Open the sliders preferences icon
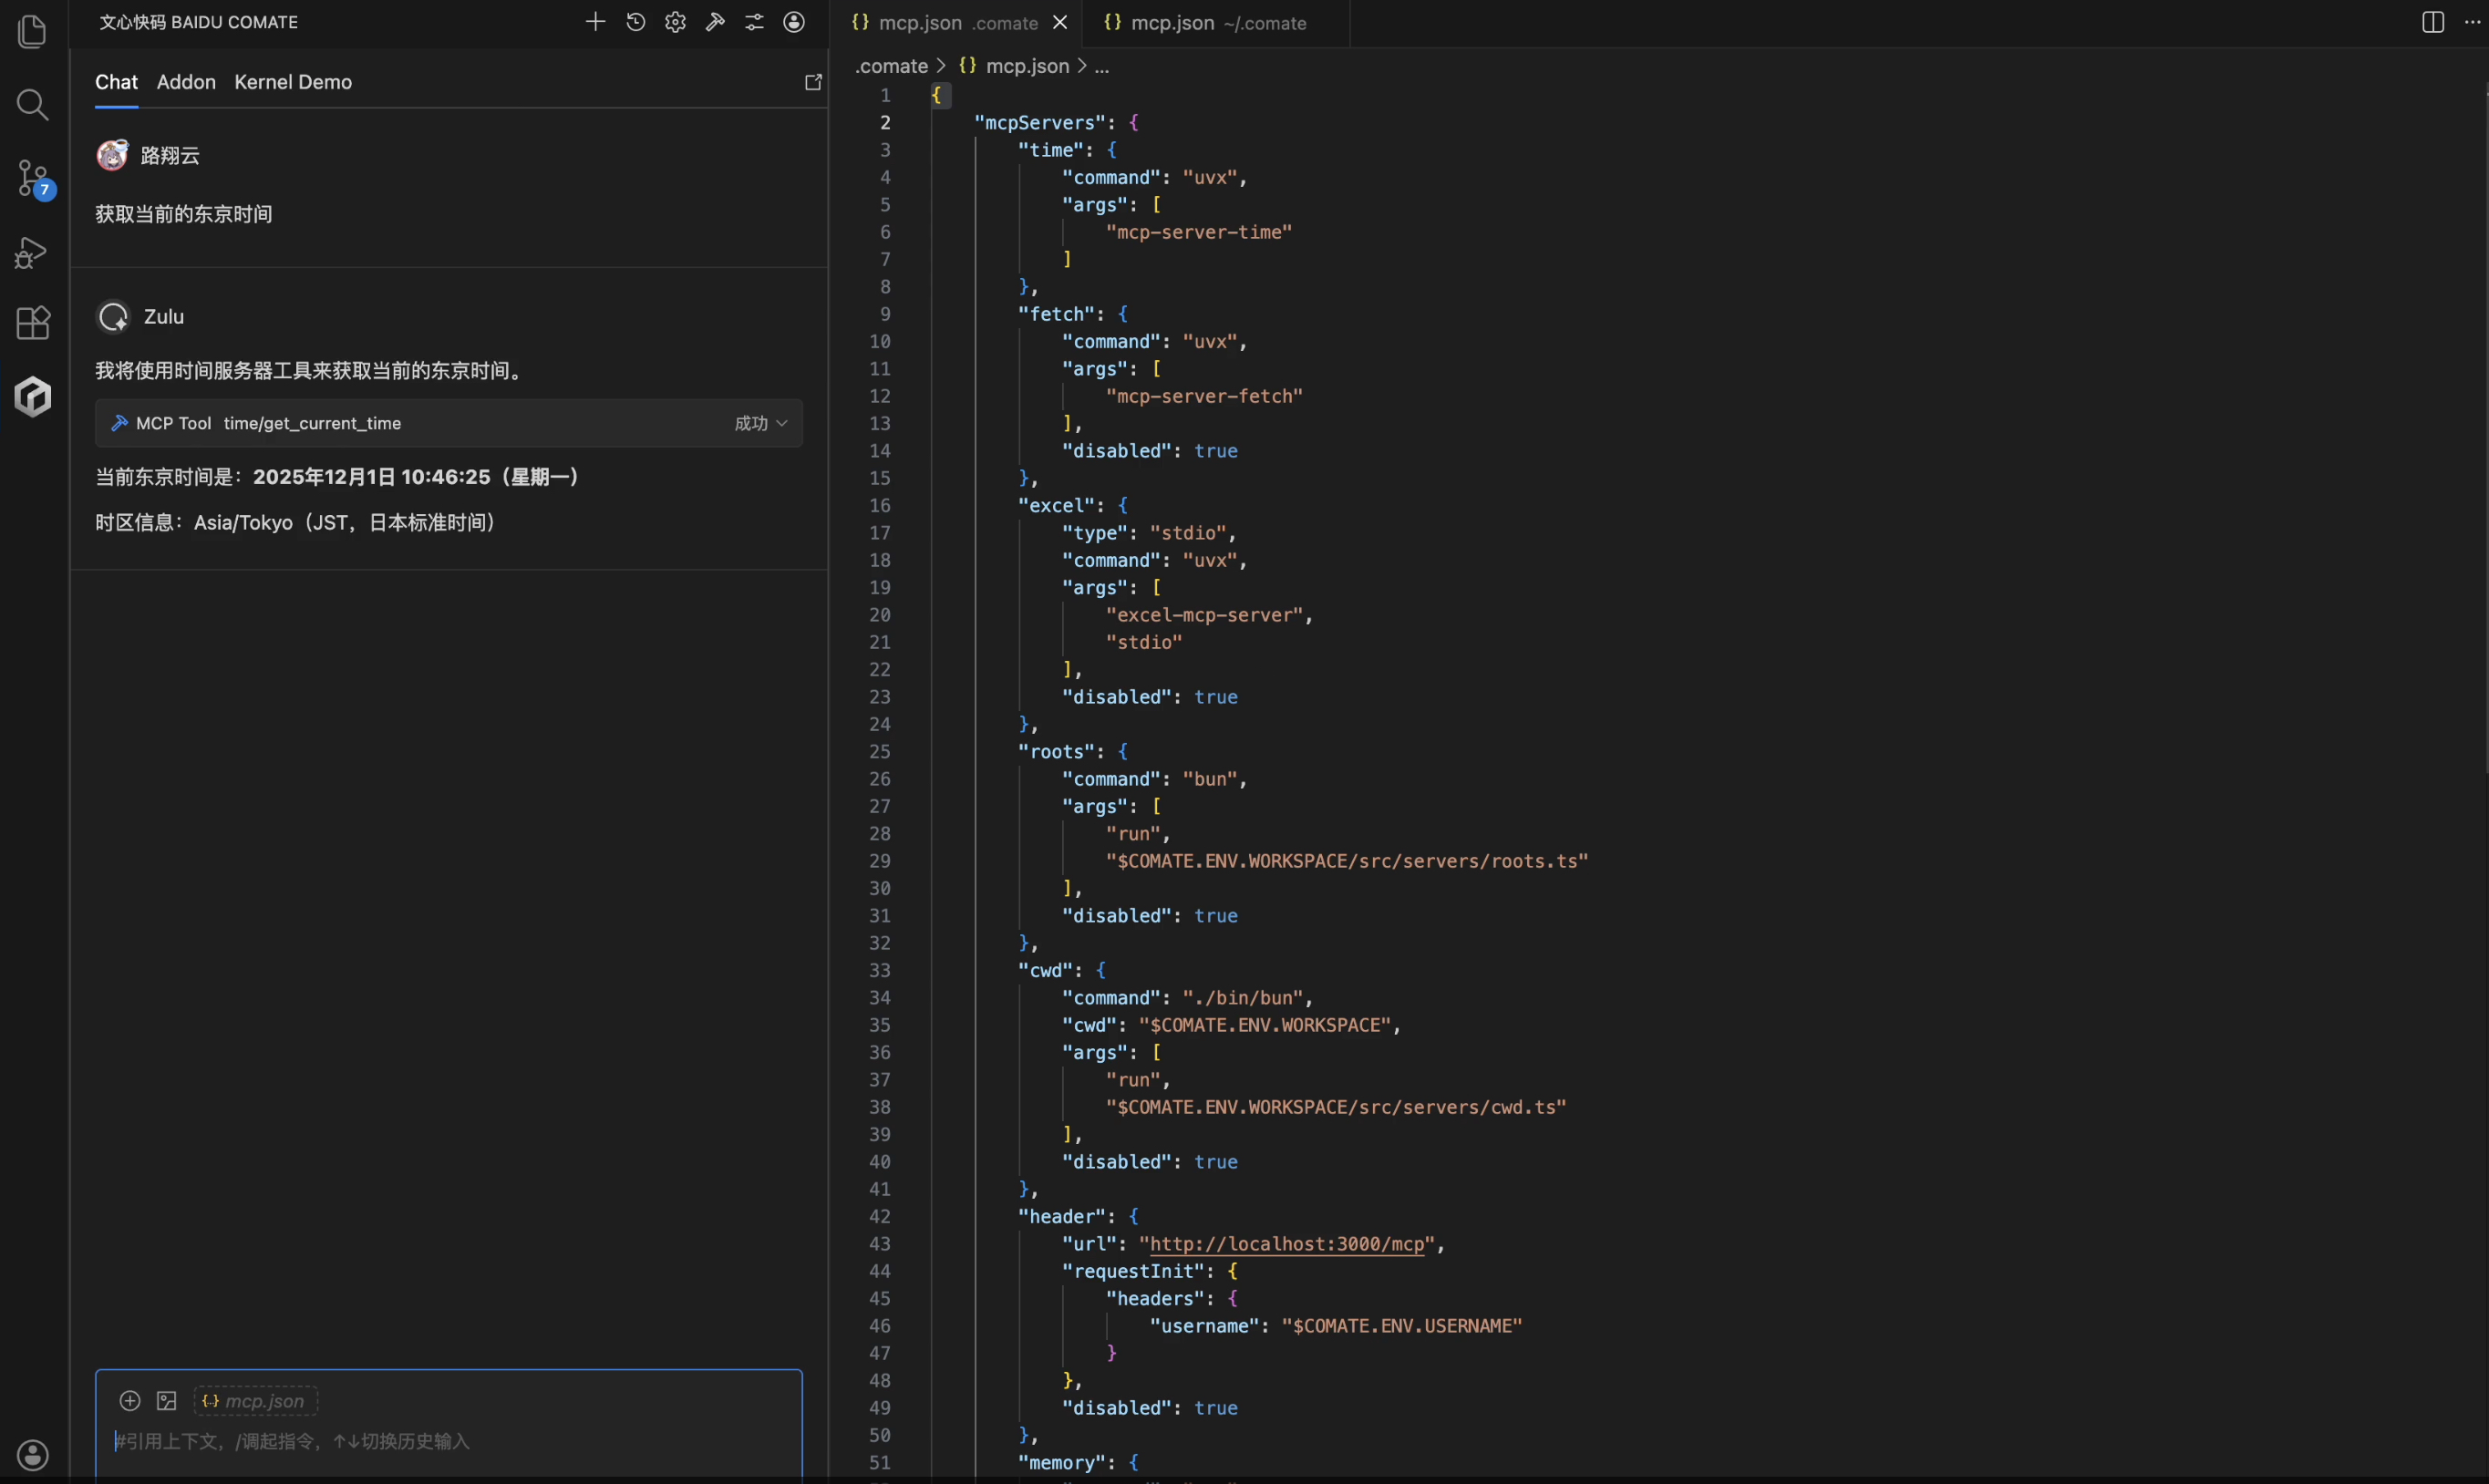This screenshot has height=1484, width=2489. (x=754, y=22)
